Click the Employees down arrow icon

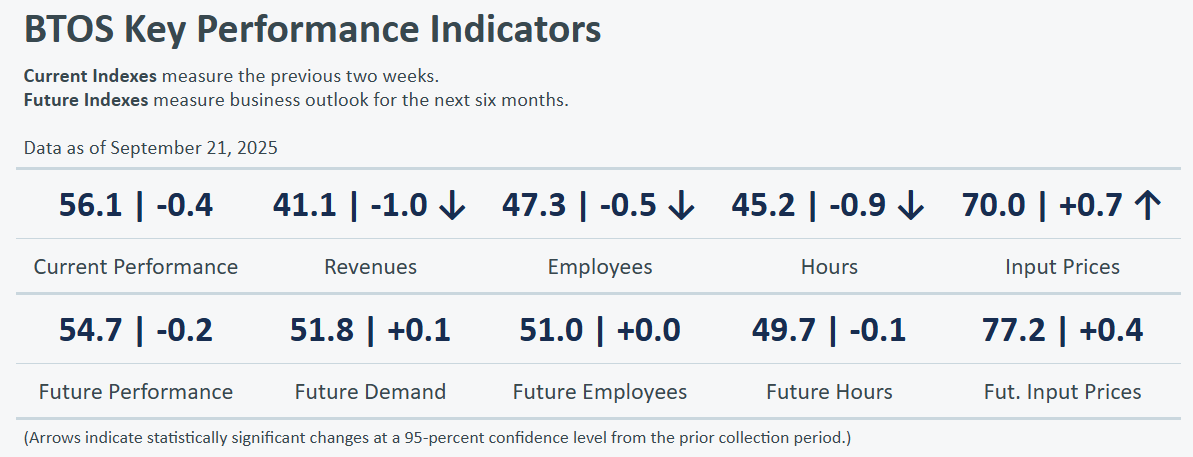point(681,206)
